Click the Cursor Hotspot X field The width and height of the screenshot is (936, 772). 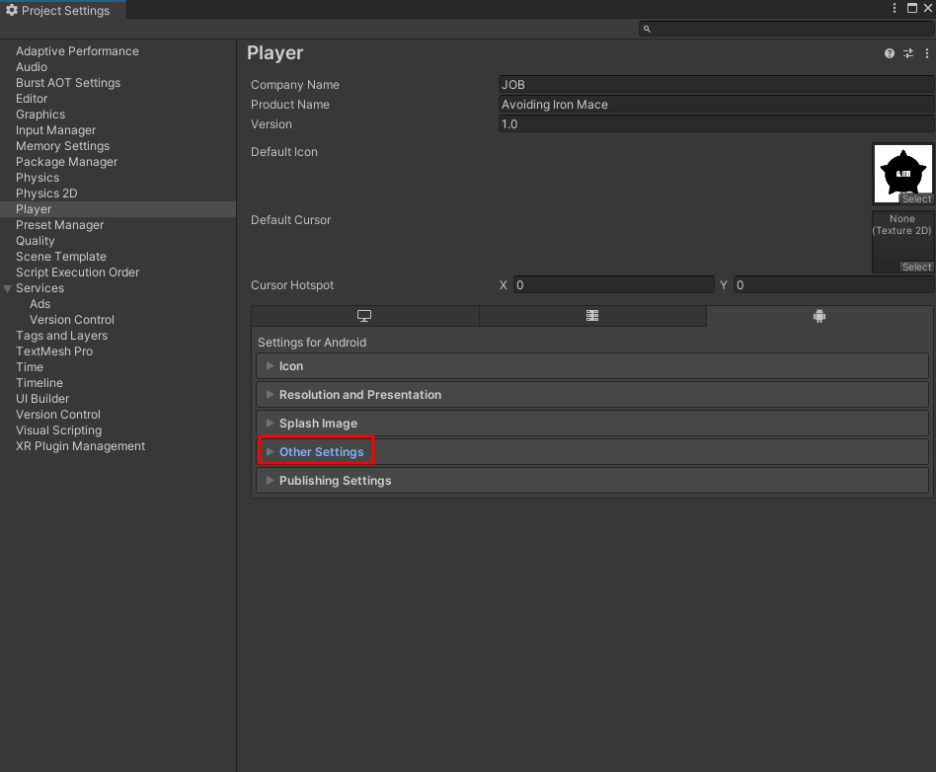point(614,285)
